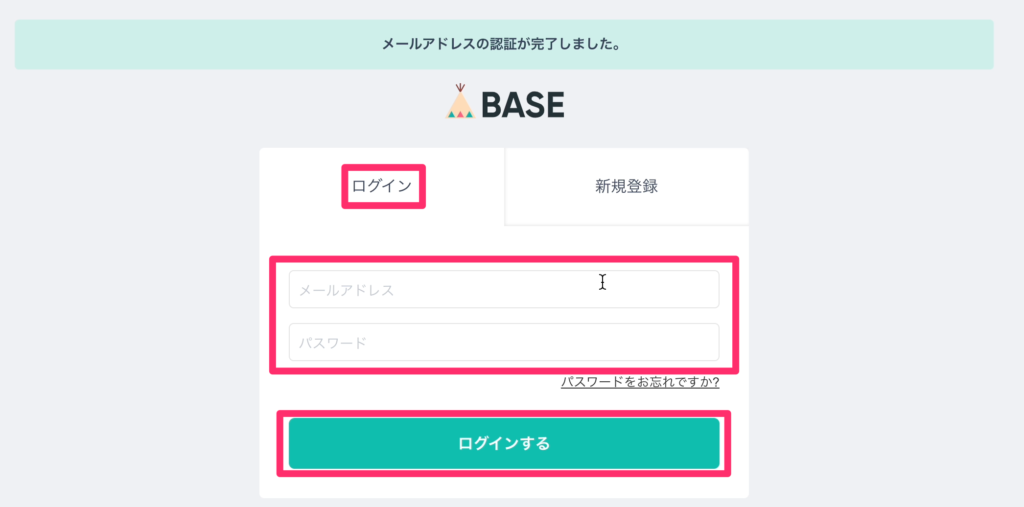Click the tent icon beside BASE
1024x507 pixels.
[460, 102]
